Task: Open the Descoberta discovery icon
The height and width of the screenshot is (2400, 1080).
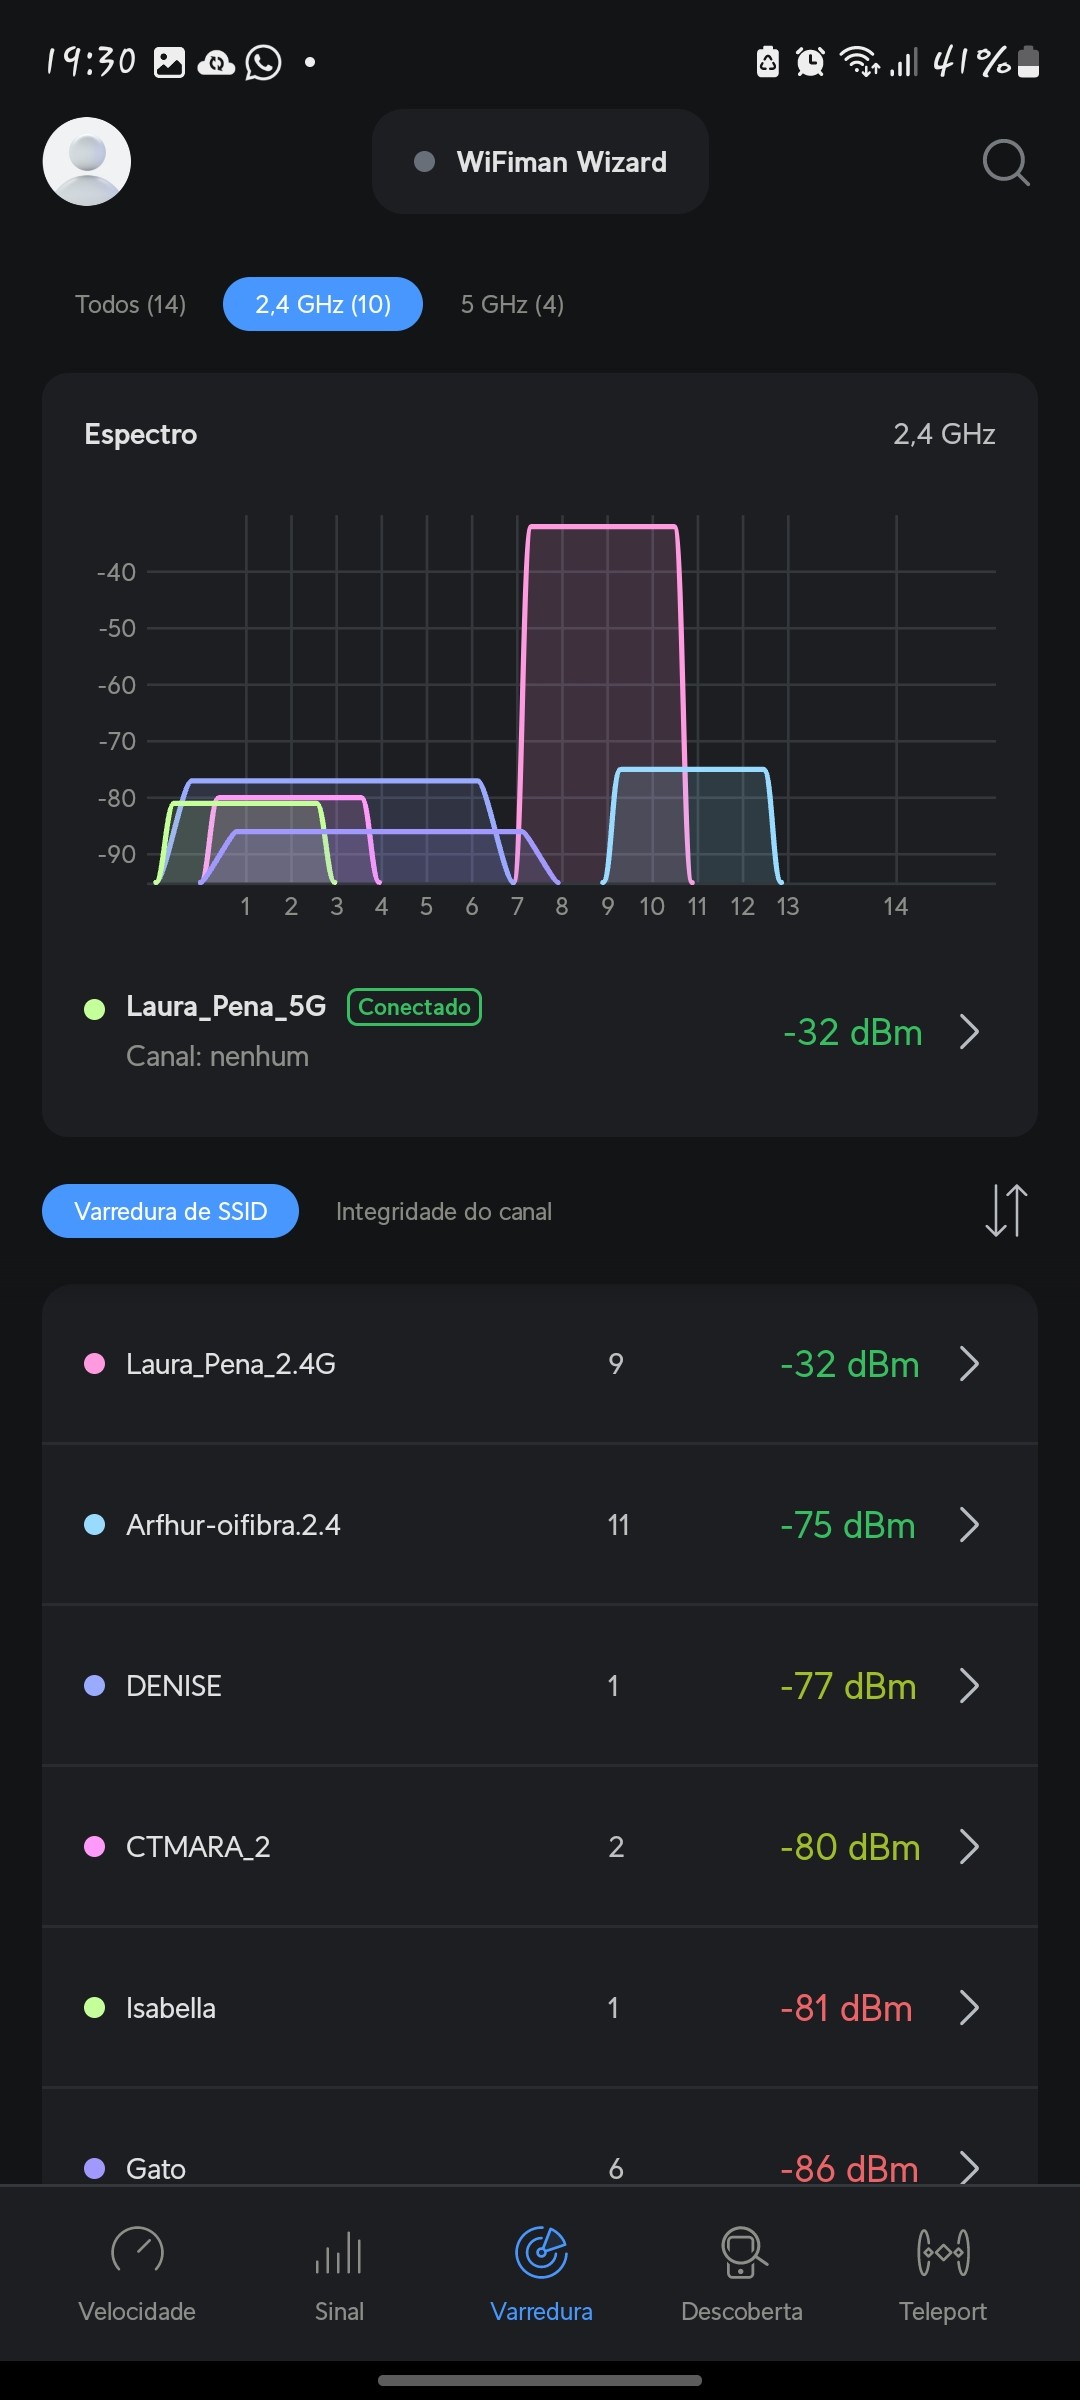Action: 742,2253
